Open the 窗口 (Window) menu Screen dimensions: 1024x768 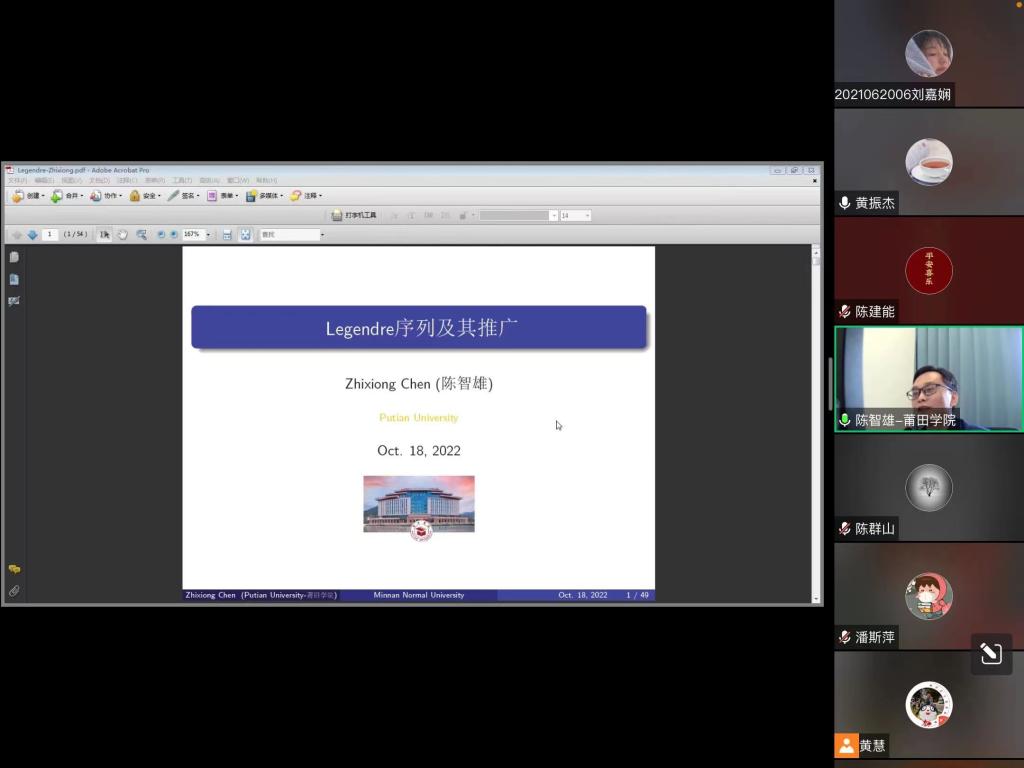[237, 181]
